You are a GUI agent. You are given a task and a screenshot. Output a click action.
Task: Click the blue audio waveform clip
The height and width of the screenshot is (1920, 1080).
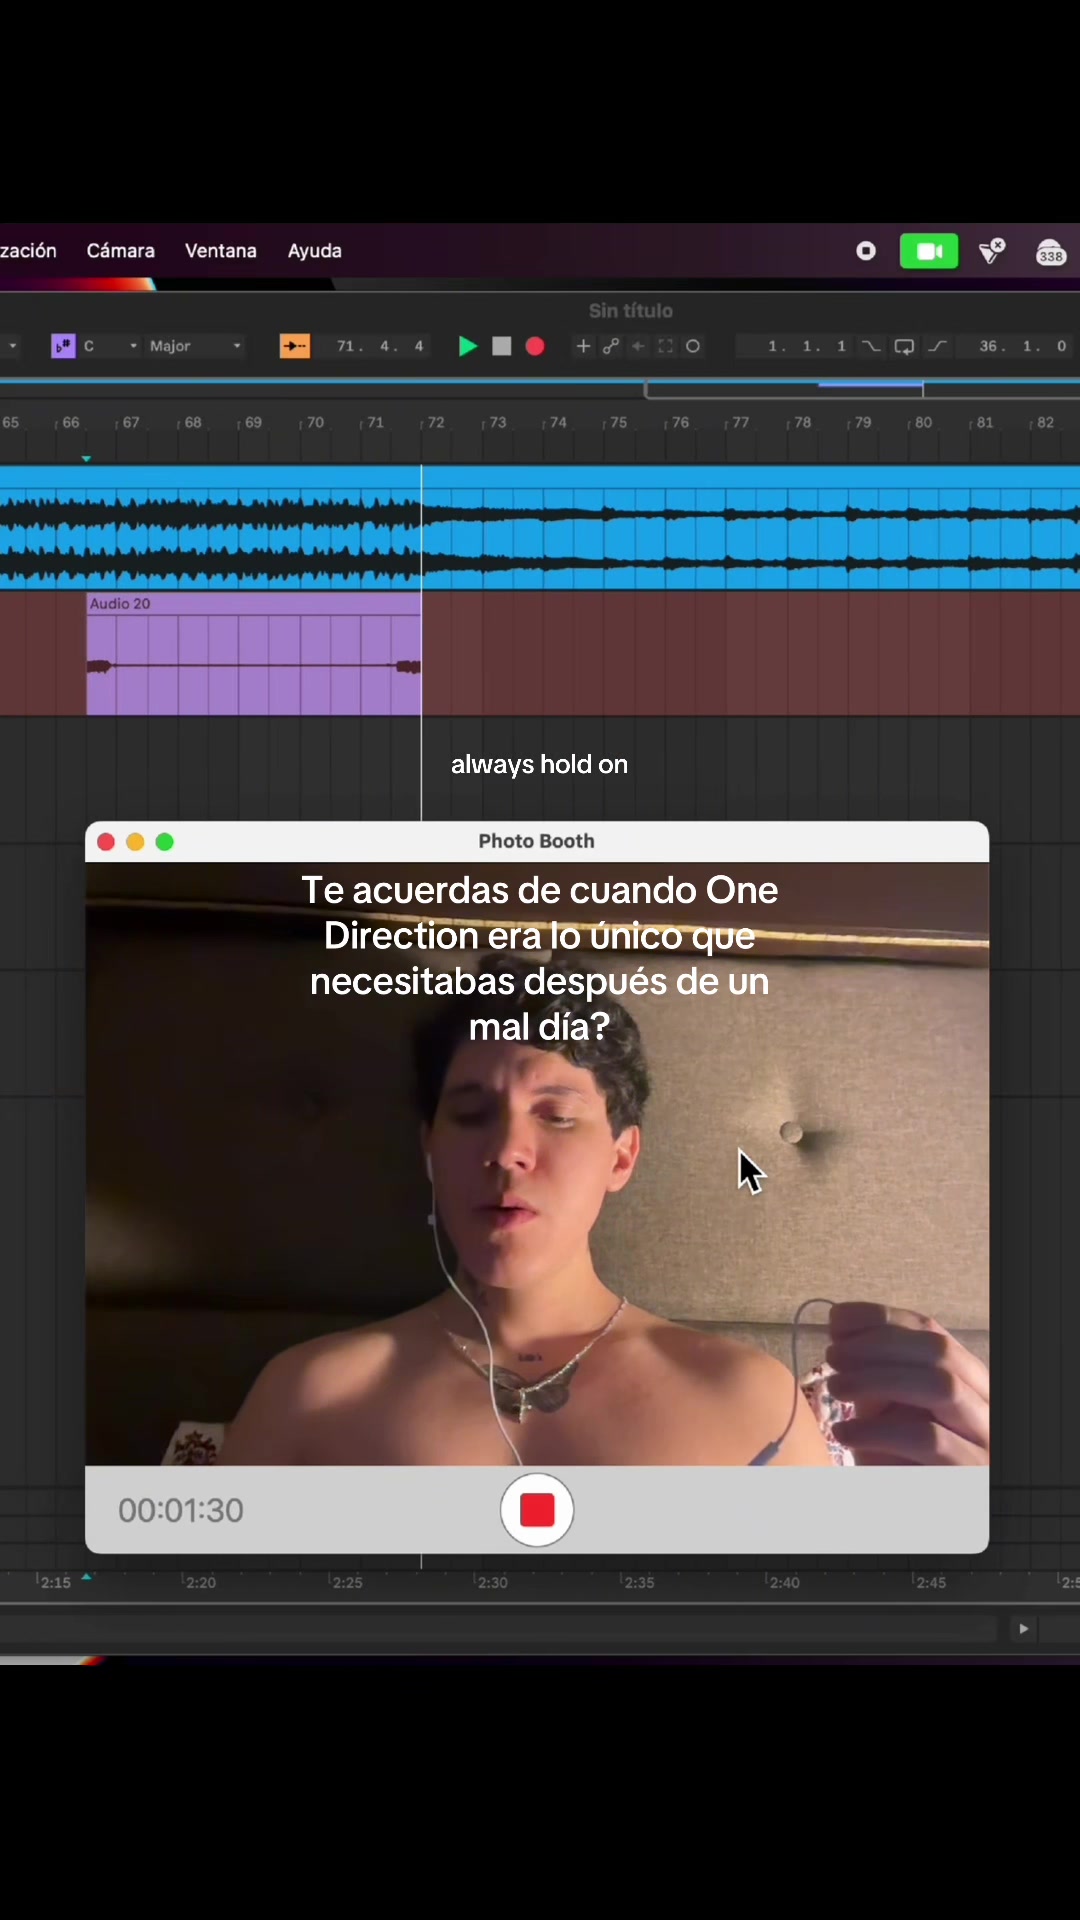click(x=540, y=527)
